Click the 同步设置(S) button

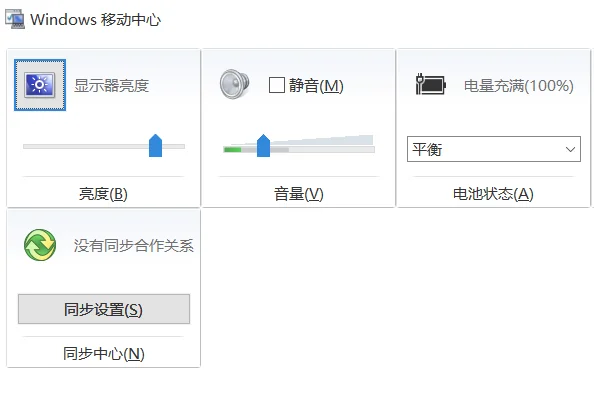pos(104,309)
